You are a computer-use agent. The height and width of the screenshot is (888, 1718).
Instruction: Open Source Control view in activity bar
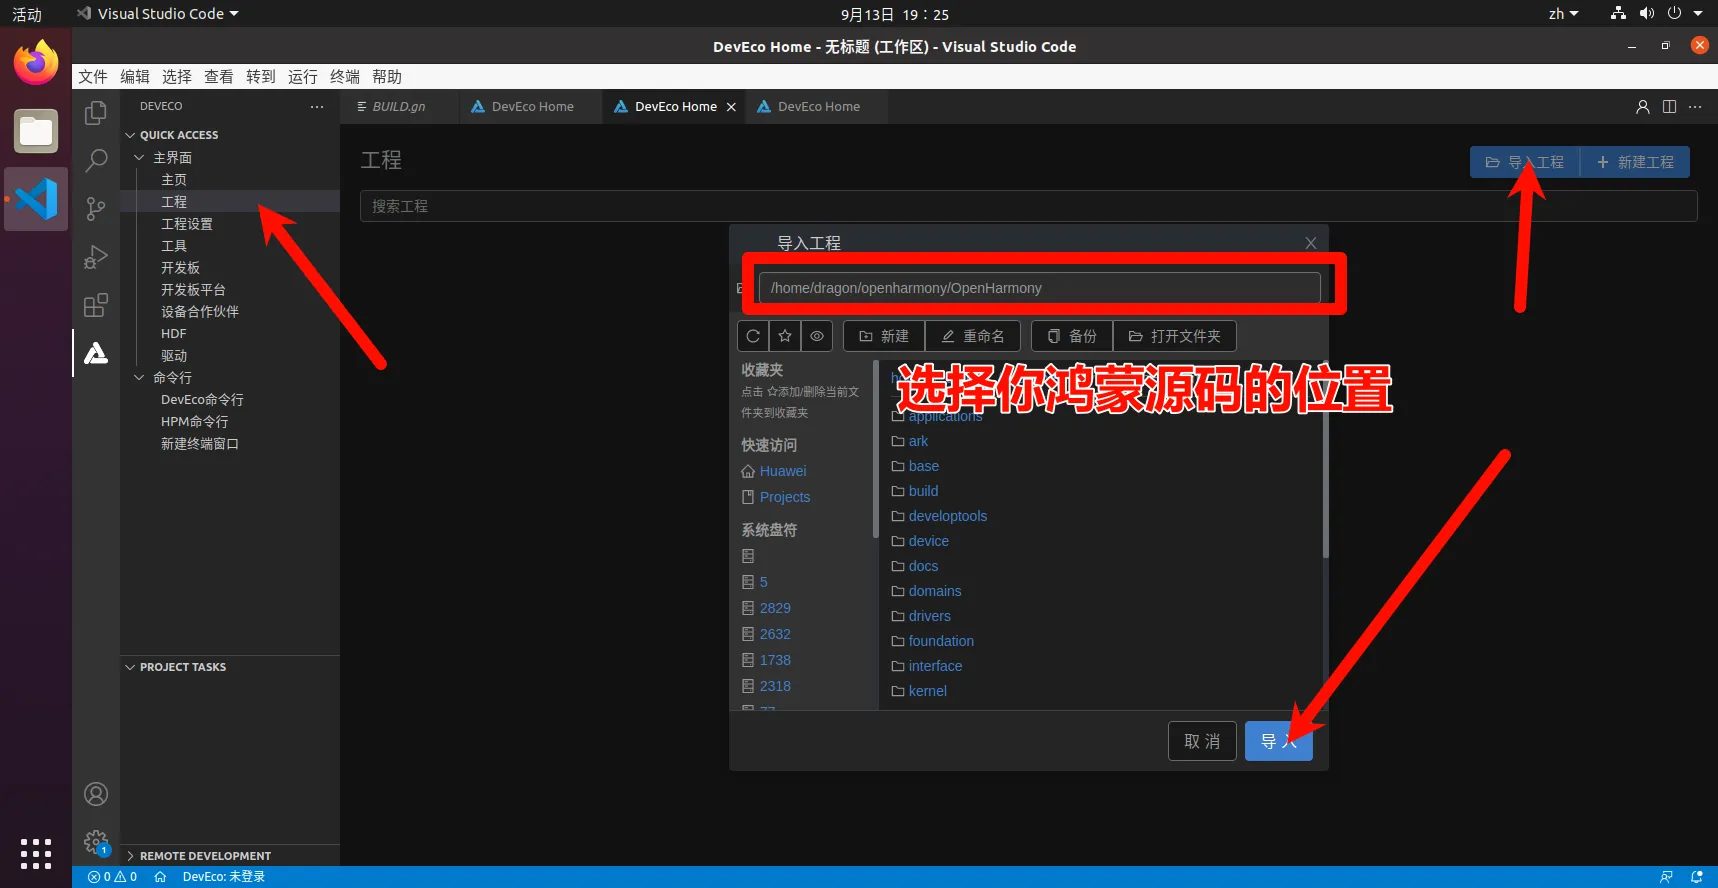click(x=96, y=208)
